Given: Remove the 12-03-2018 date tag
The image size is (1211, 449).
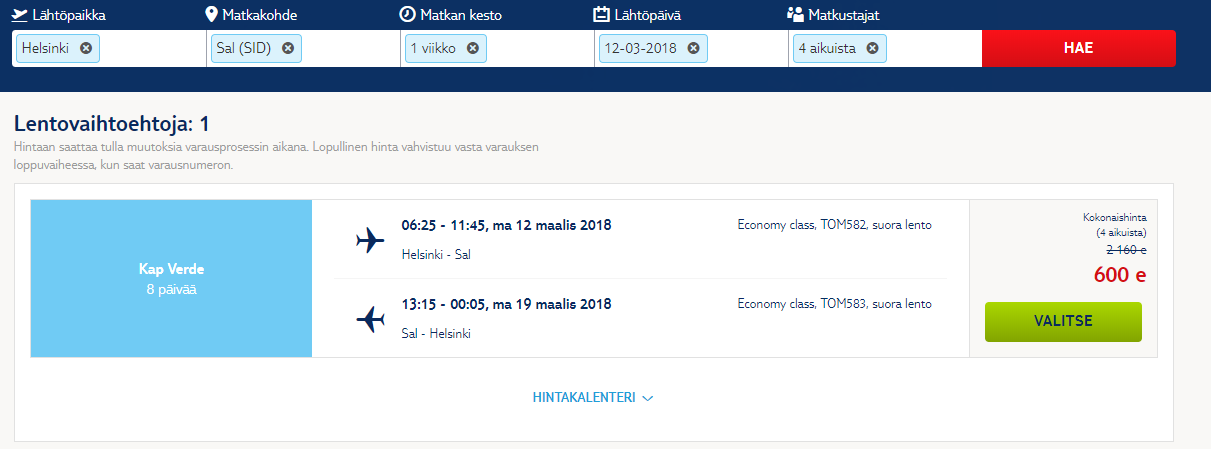Looking at the screenshot, I should [693, 48].
